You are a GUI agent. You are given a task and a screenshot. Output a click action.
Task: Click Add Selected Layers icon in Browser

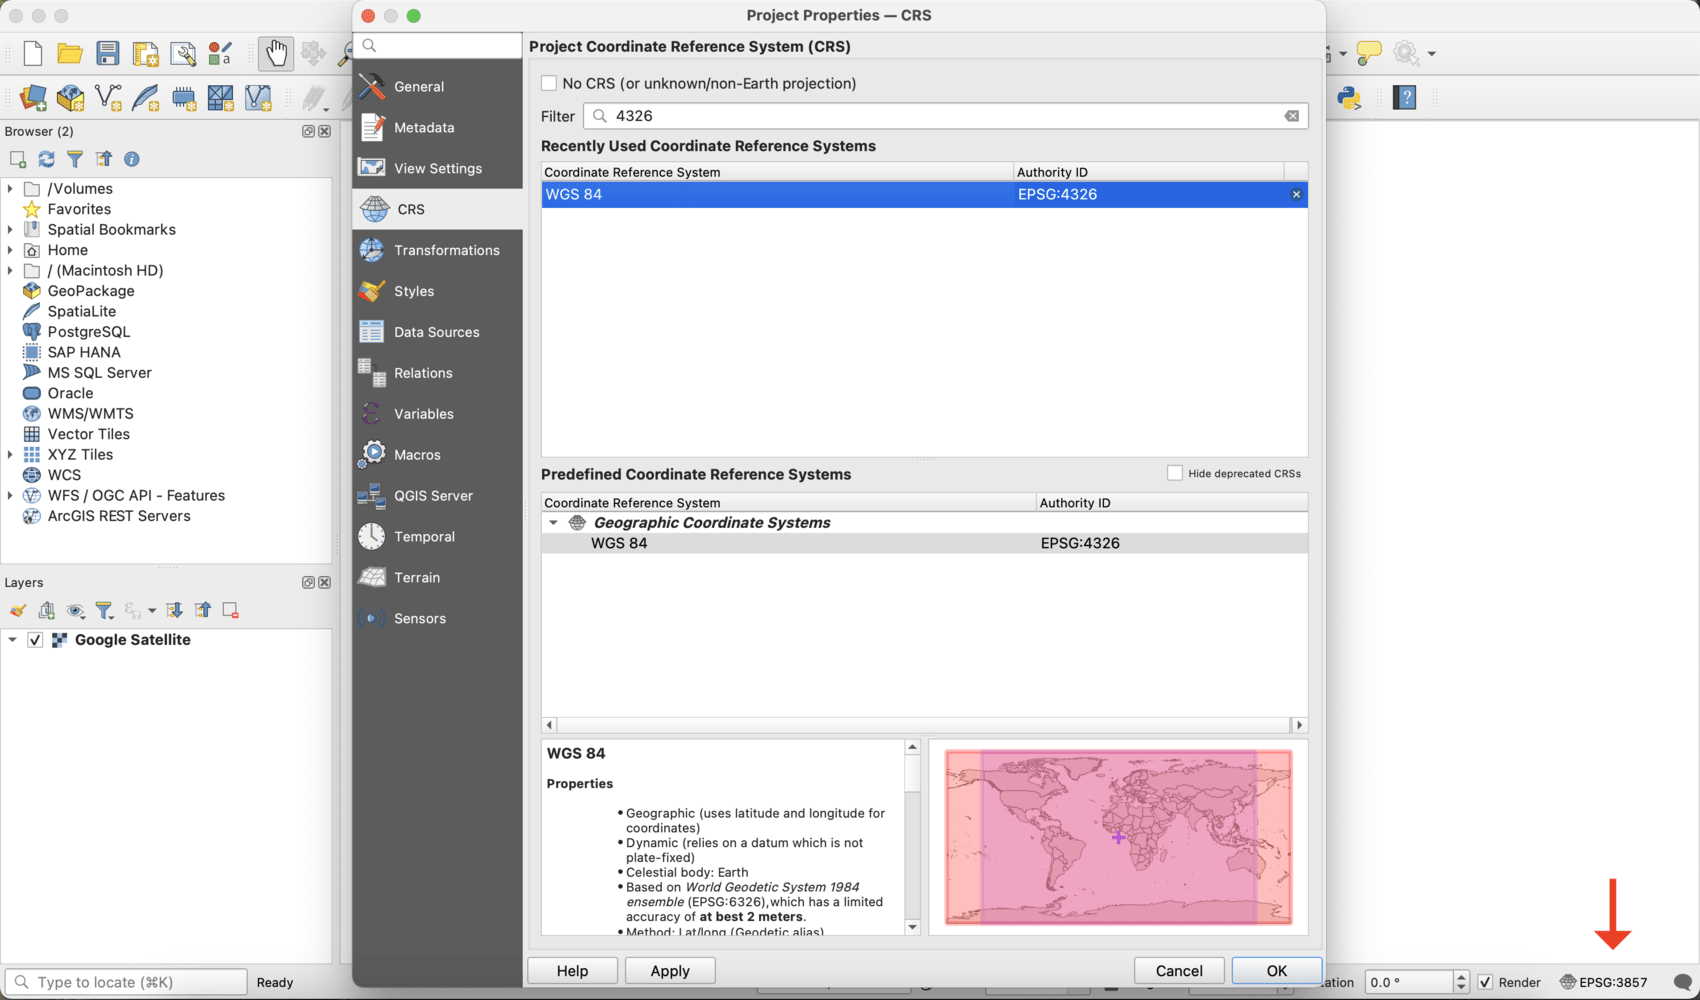[17, 159]
